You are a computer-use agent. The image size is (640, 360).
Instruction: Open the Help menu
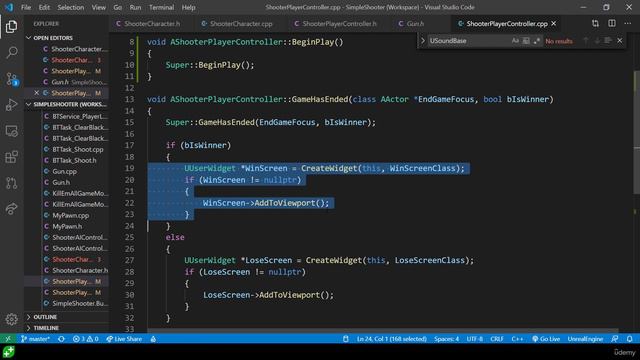coord(188,7)
